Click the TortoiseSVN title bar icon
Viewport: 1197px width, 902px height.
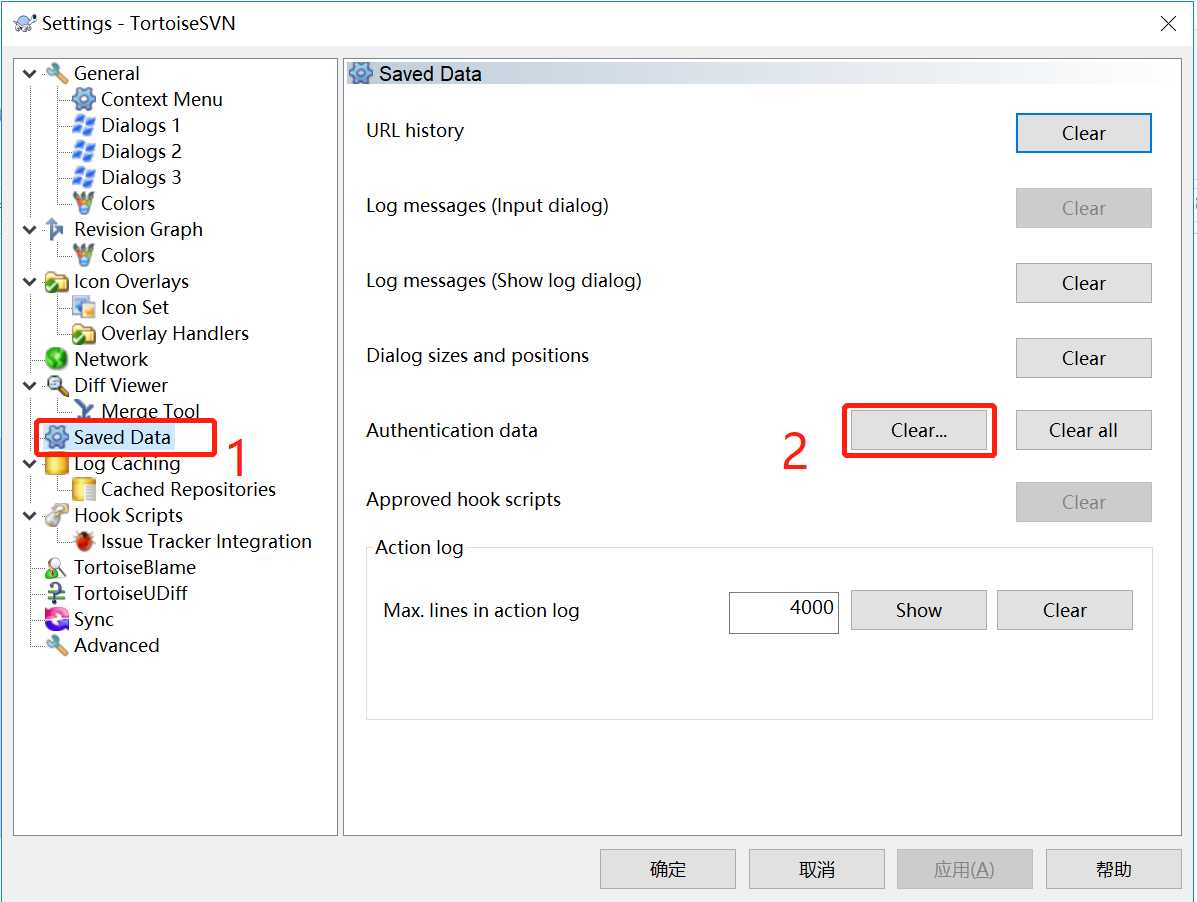(24, 23)
